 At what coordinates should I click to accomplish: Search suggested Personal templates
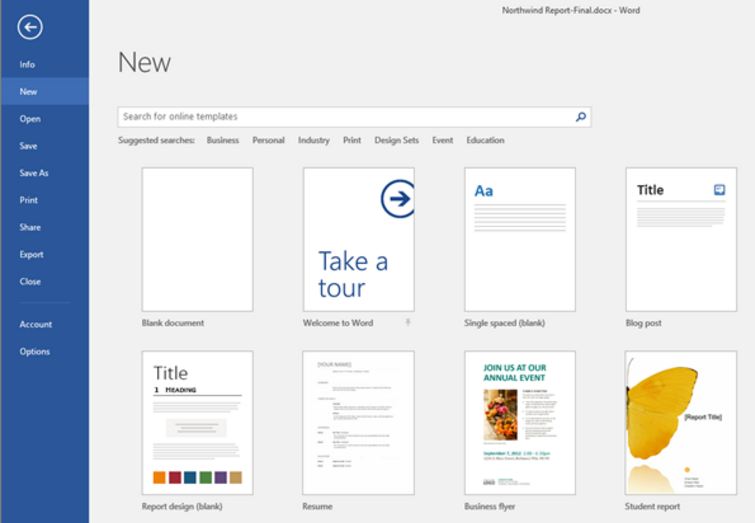(x=268, y=140)
